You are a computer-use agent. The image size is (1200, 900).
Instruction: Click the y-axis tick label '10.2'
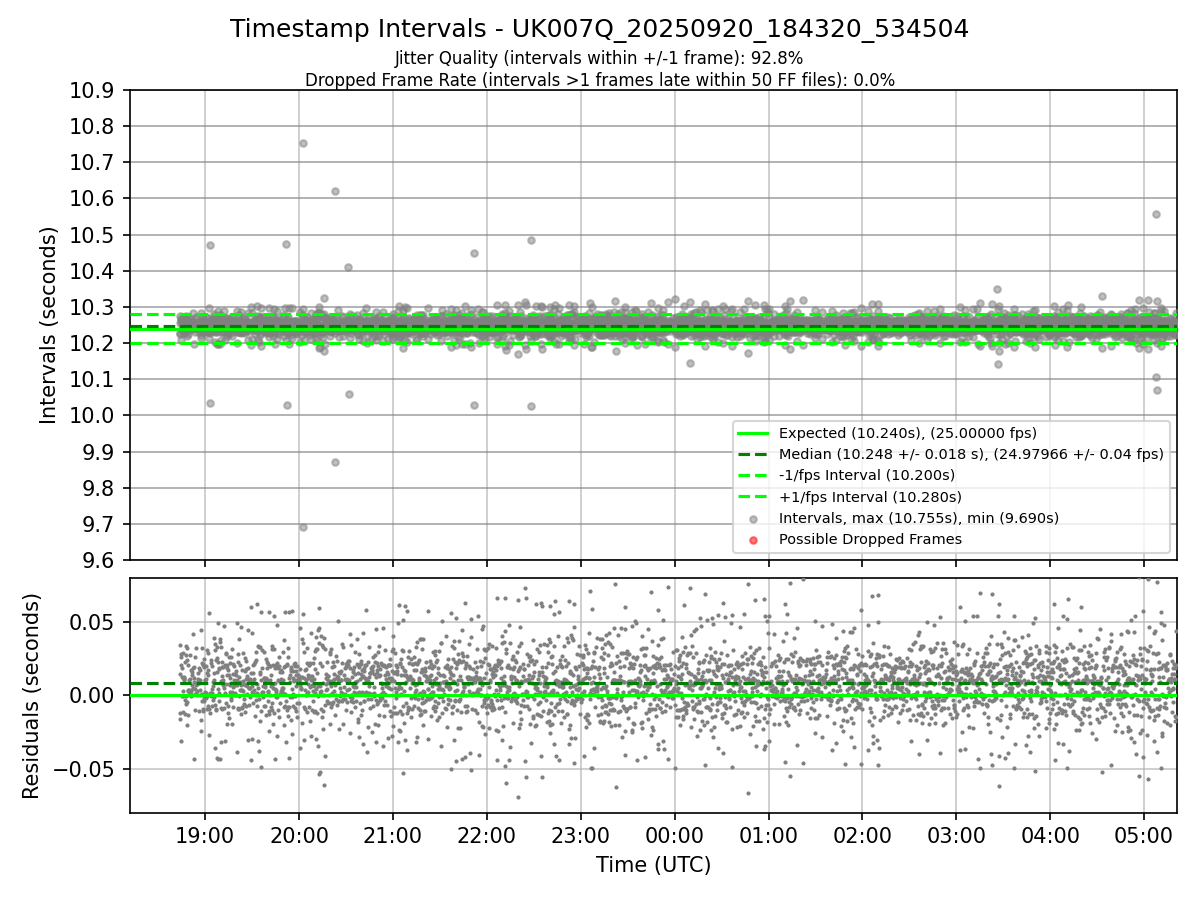[x=91, y=343]
